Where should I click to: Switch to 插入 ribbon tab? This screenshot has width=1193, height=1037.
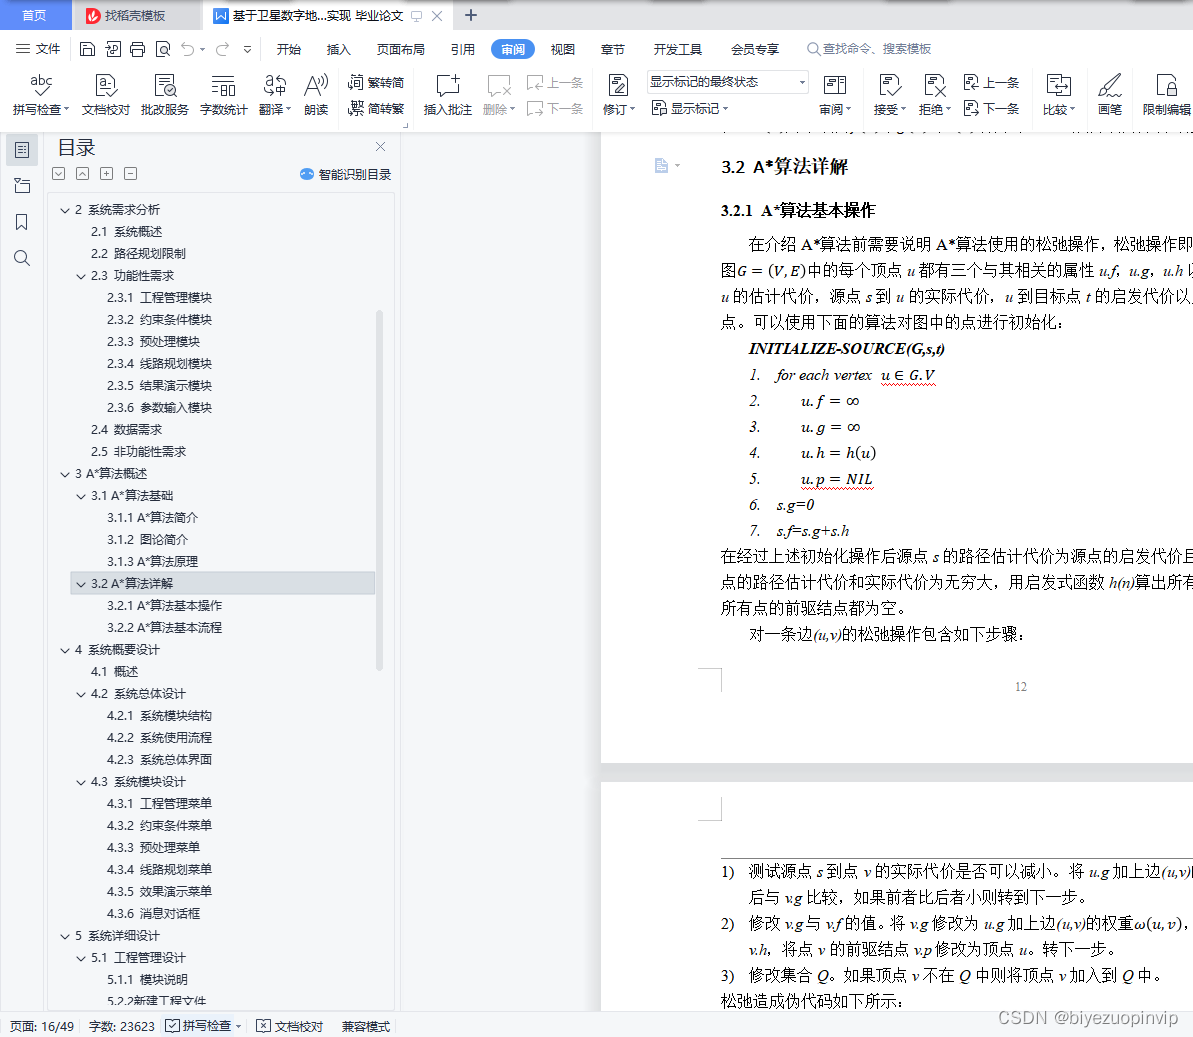pos(339,49)
